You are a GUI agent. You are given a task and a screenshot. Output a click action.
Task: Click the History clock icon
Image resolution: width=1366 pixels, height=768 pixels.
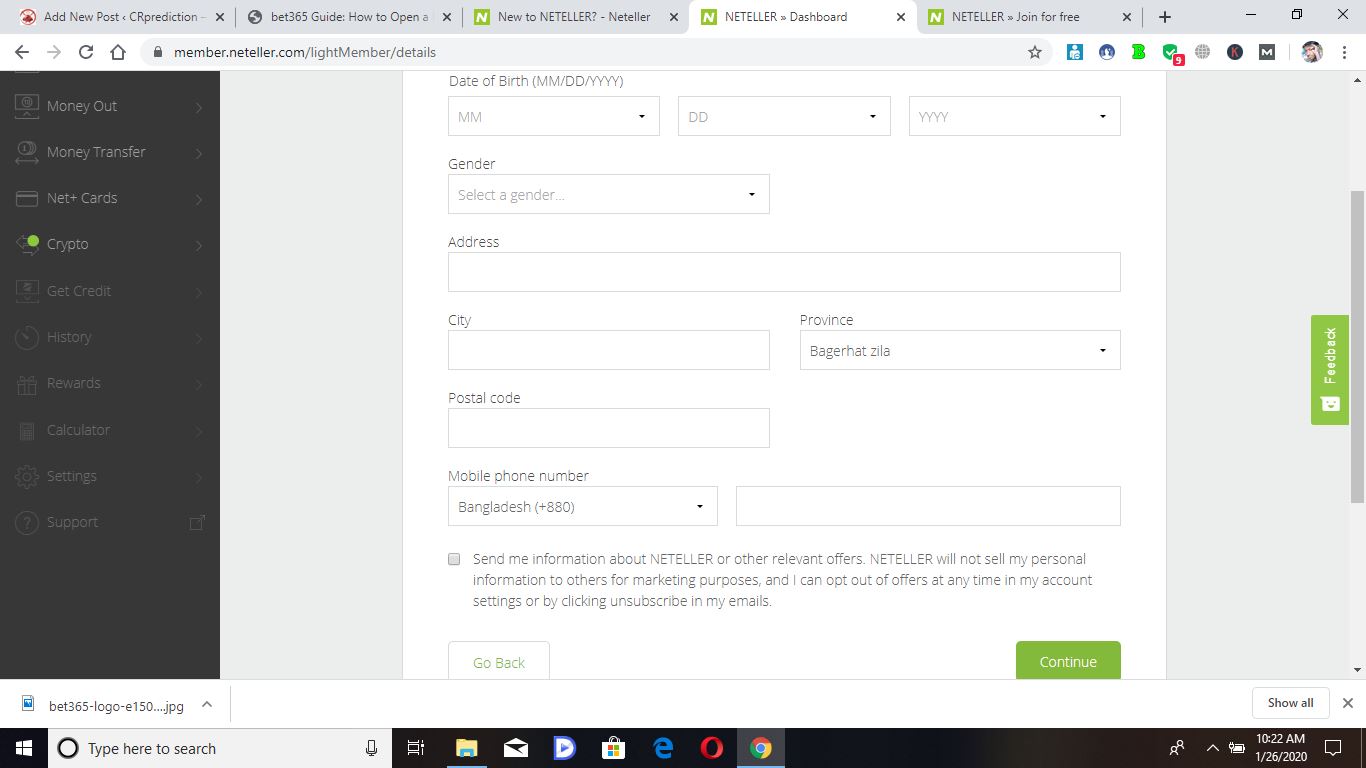pos(27,337)
